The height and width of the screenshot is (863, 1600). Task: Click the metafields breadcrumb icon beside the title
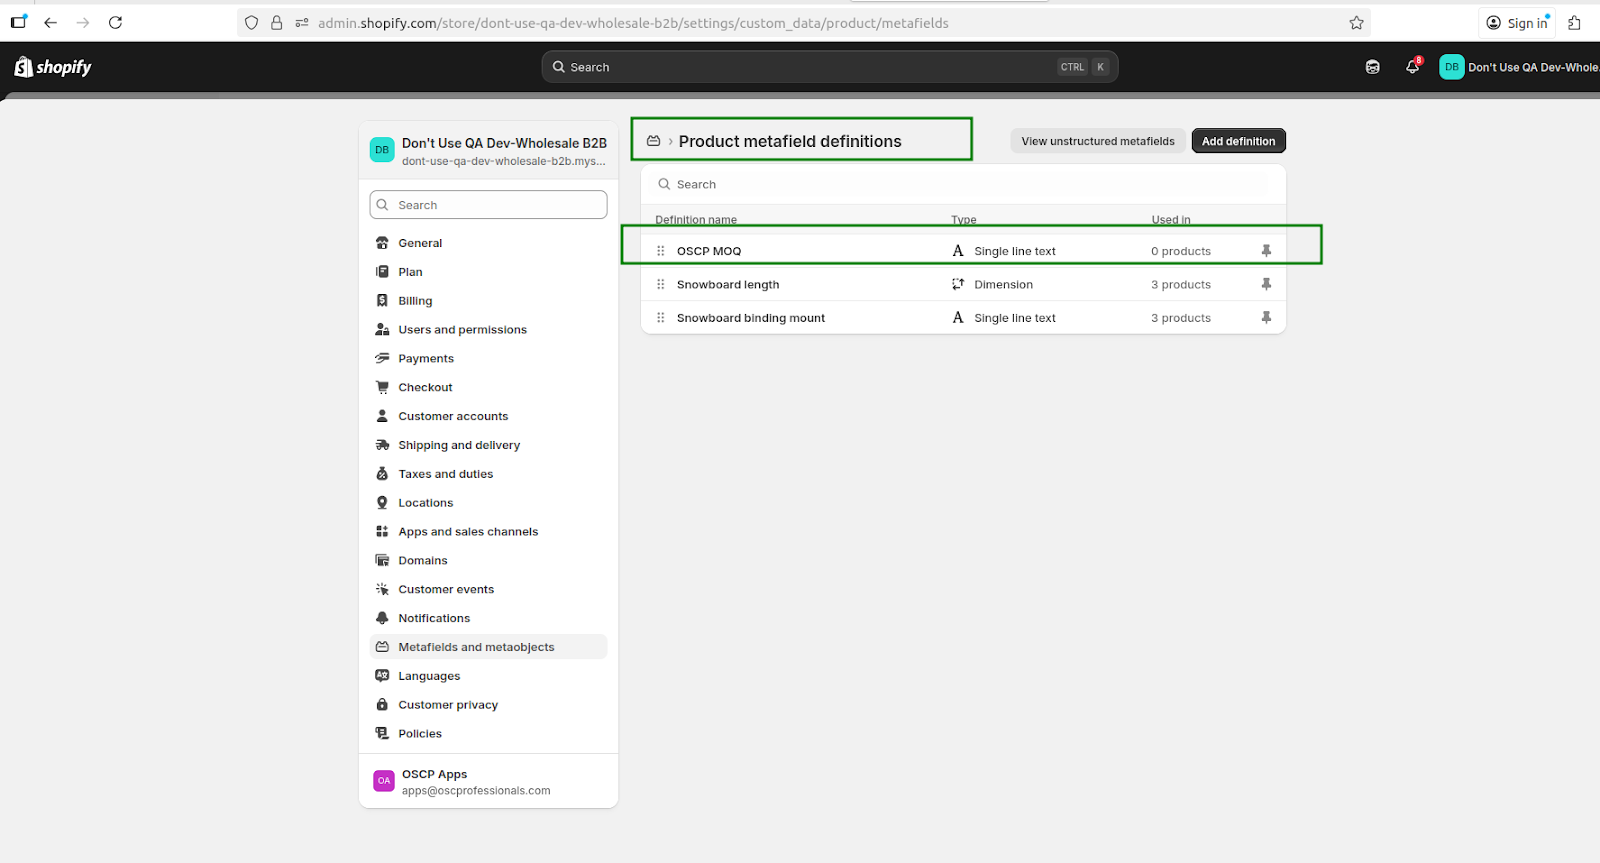pos(654,141)
